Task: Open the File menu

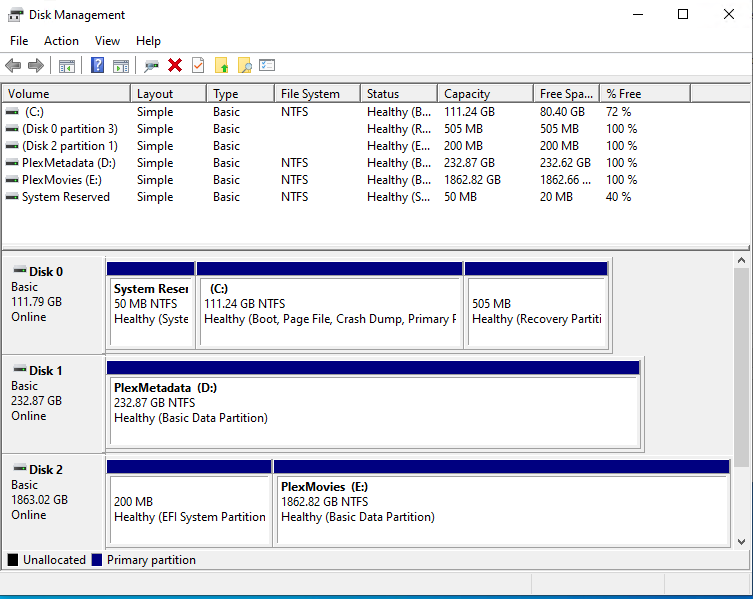Action: click(x=19, y=41)
